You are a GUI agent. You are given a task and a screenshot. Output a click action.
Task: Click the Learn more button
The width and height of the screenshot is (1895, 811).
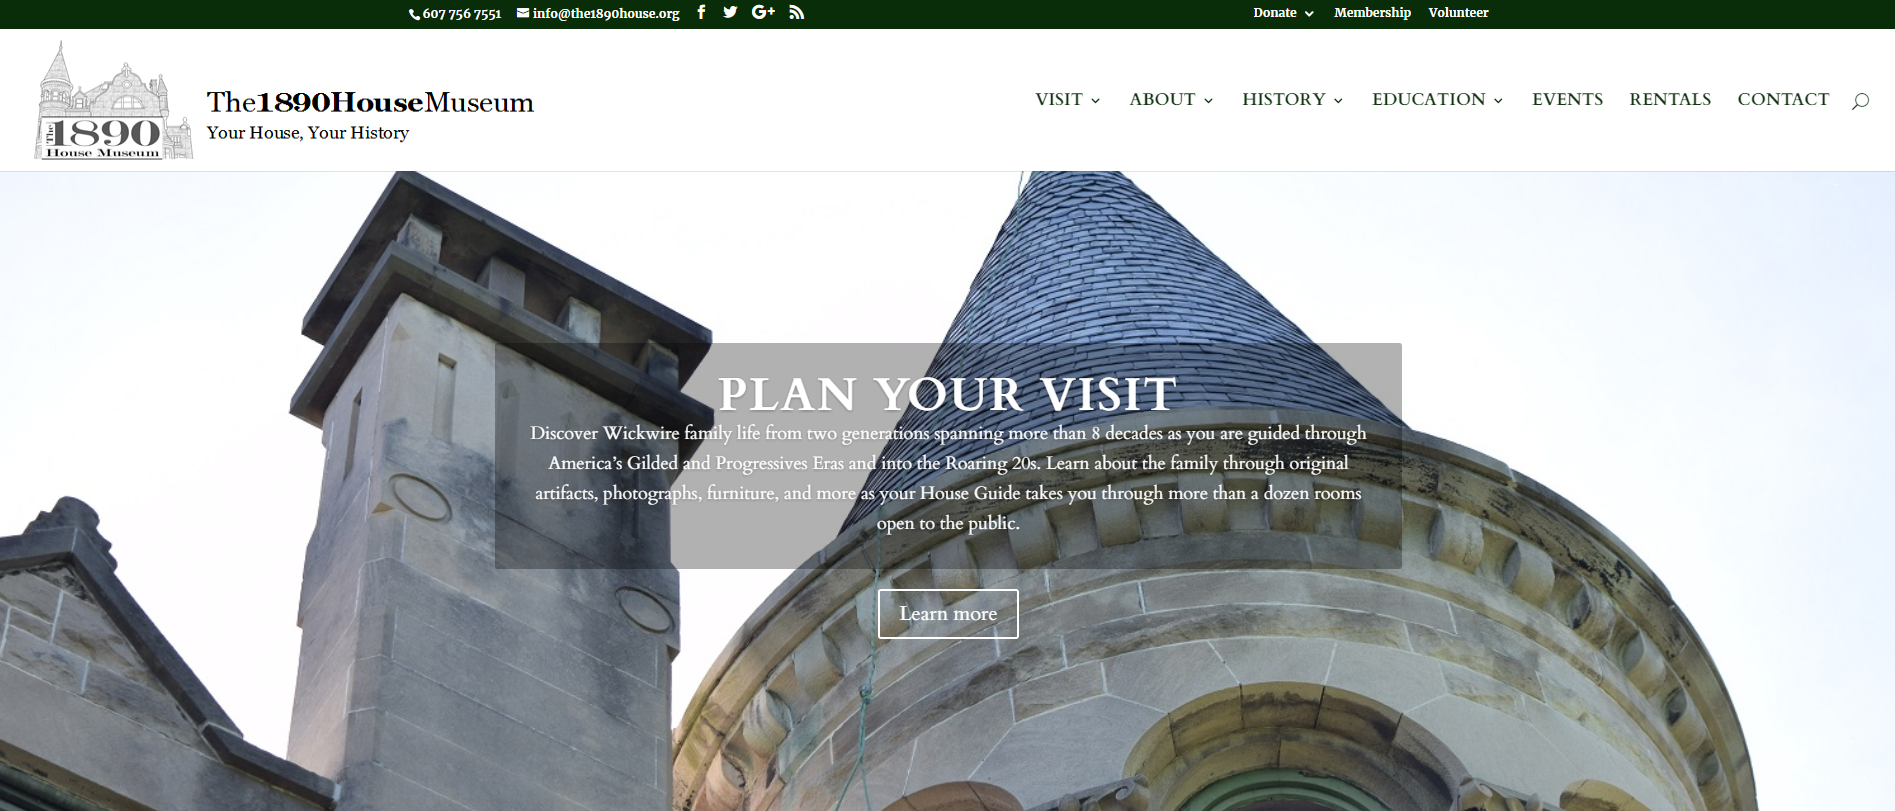948,614
